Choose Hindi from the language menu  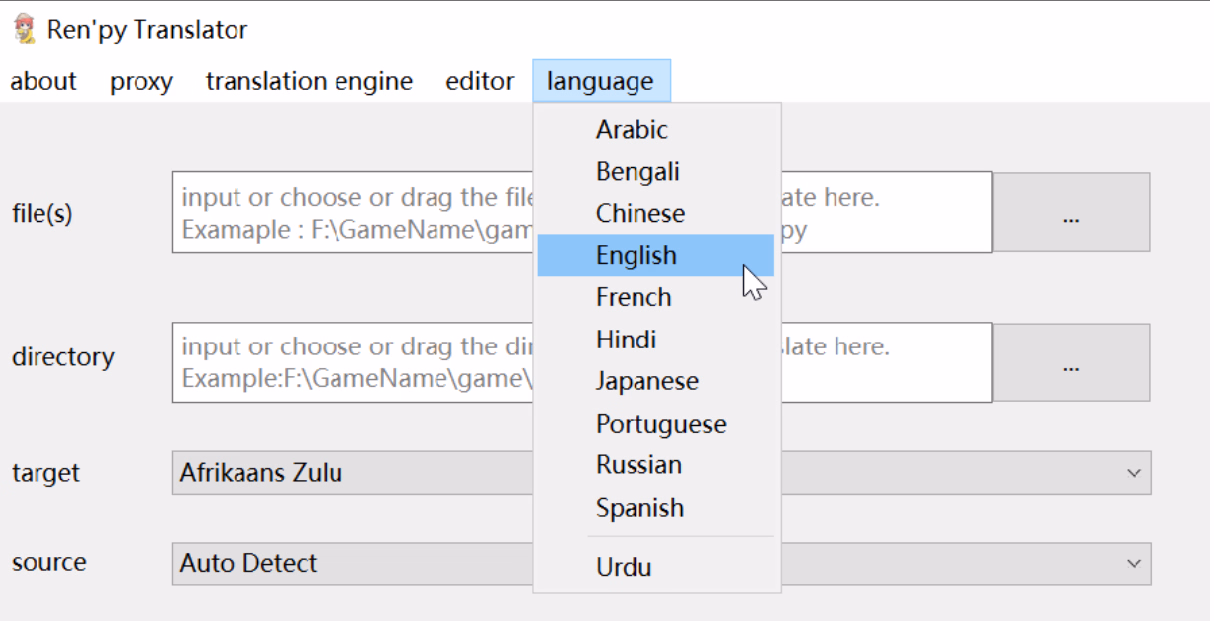(x=626, y=340)
